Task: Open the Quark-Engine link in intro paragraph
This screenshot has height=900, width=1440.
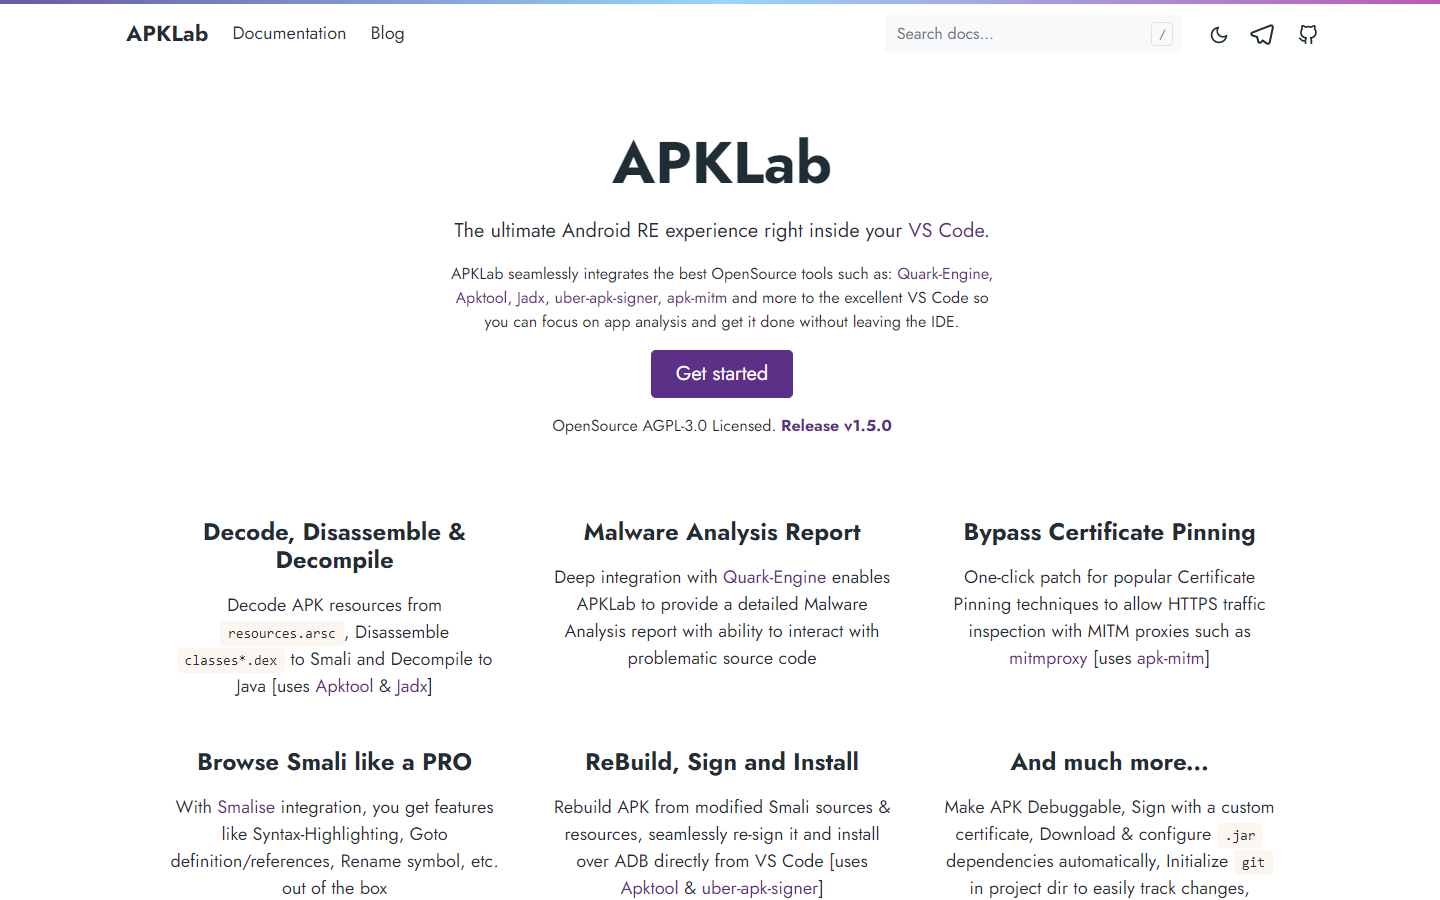Action: [x=942, y=274]
